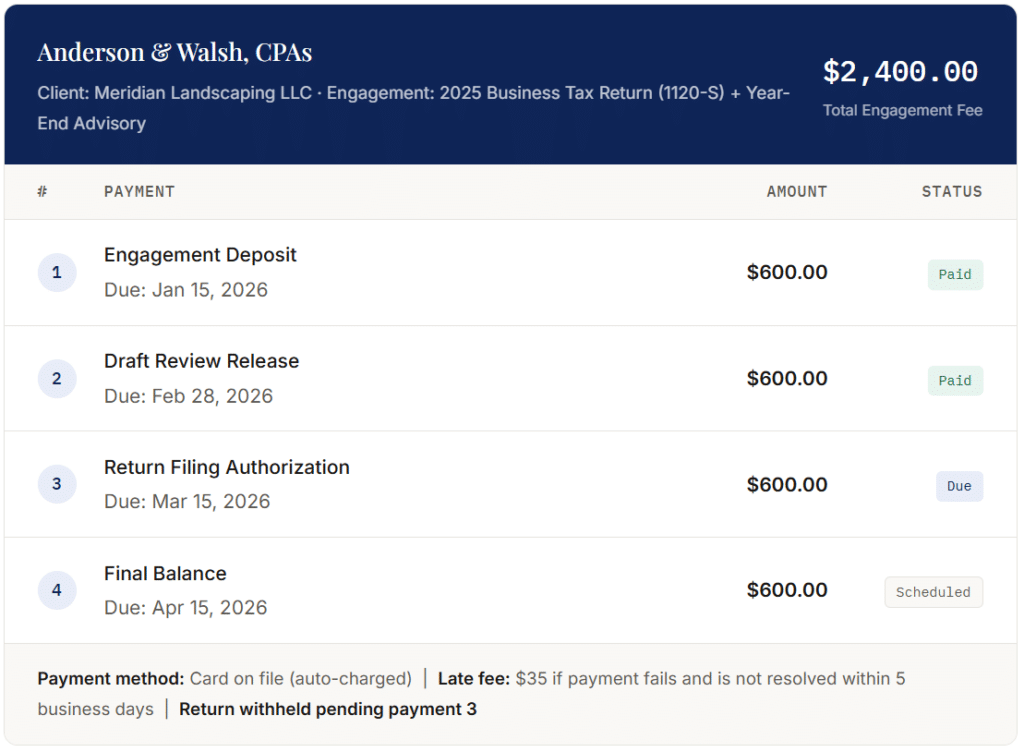Viewport: 1024px width, 752px height.
Task: Select the Due: Mar 15, 2026 date
Action: (187, 501)
